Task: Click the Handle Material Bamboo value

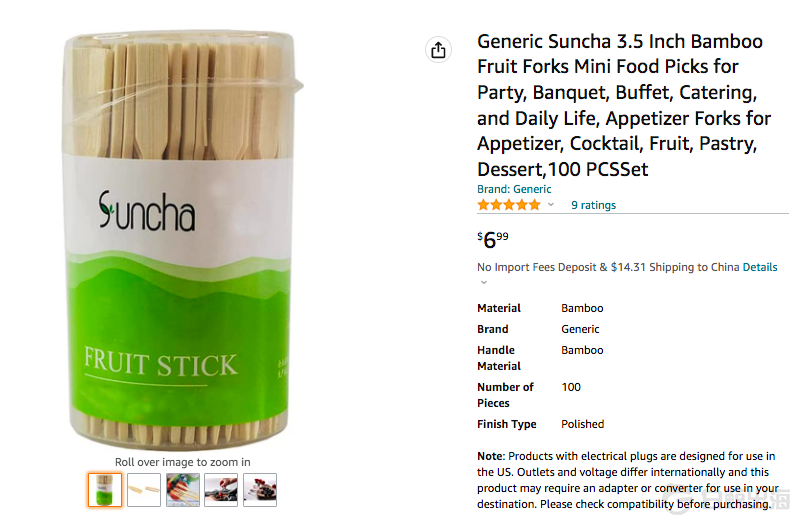Action: pos(582,350)
